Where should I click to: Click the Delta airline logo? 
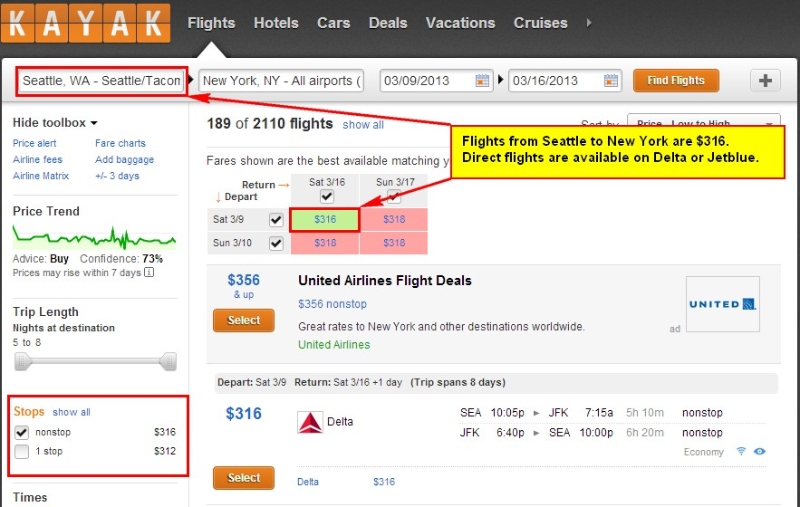point(310,422)
